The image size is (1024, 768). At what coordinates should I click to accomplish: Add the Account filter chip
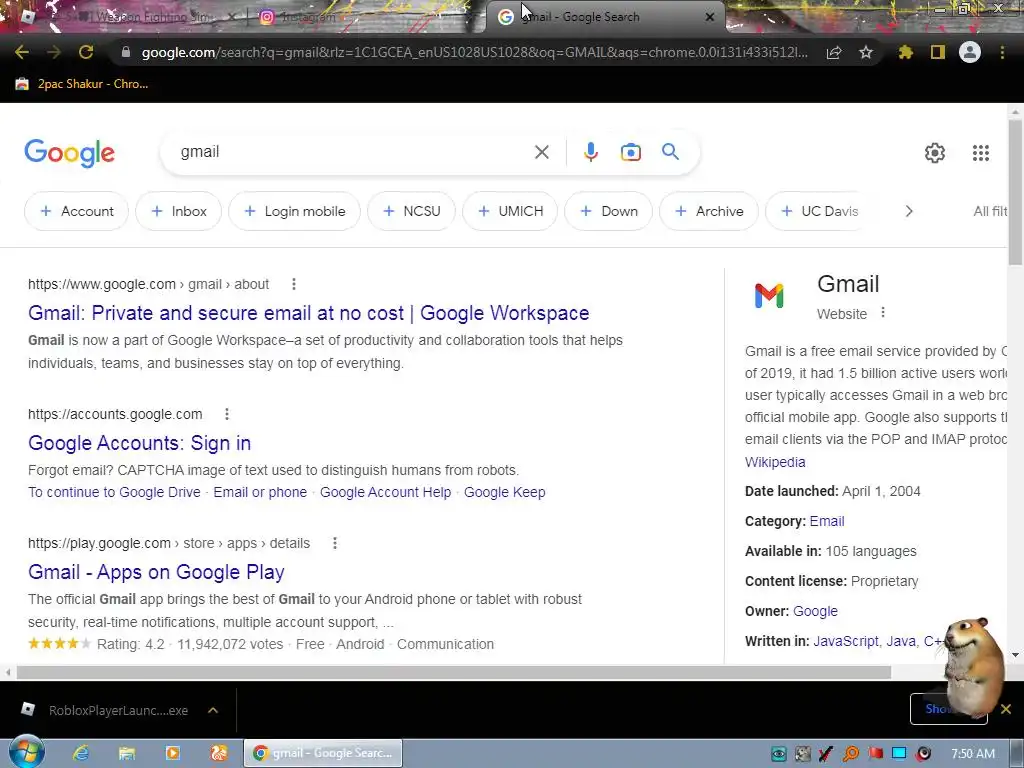click(x=76, y=211)
